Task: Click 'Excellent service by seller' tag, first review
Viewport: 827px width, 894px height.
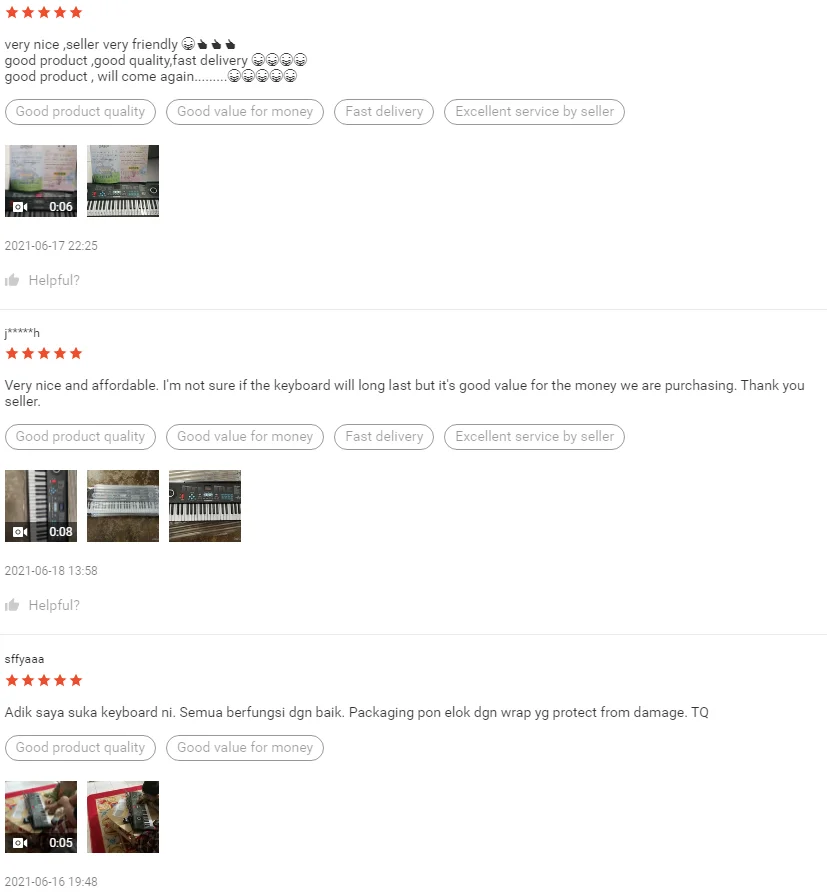Action: tap(534, 112)
